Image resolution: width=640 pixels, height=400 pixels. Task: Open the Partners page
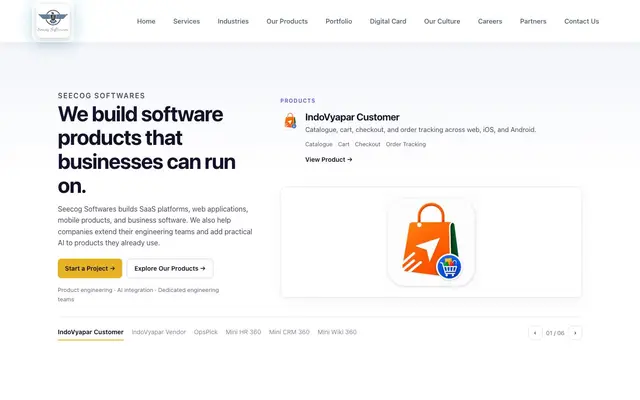[533, 21]
